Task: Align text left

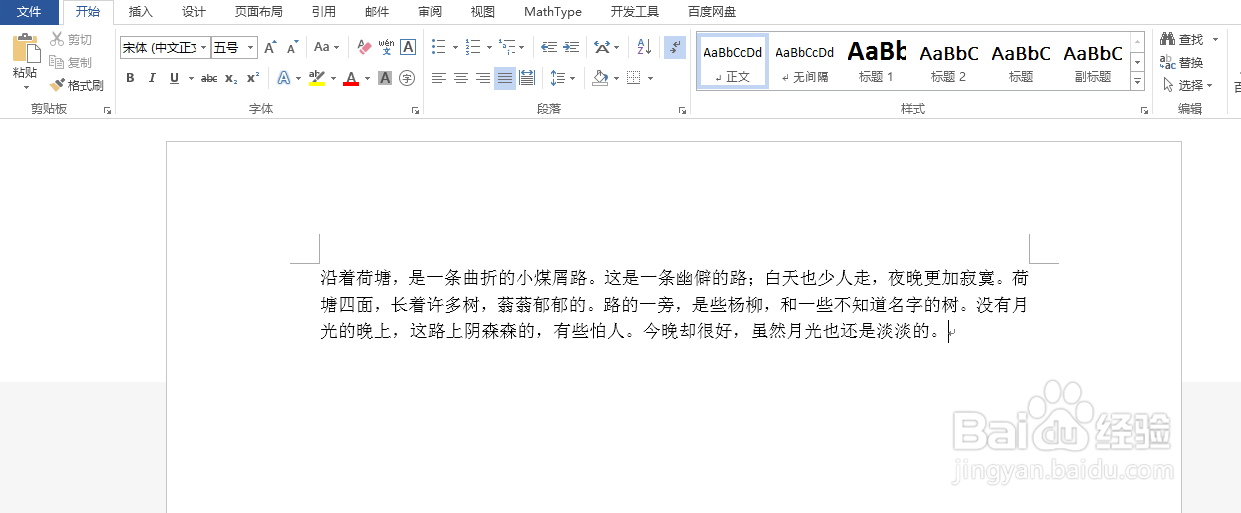Action: click(438, 78)
